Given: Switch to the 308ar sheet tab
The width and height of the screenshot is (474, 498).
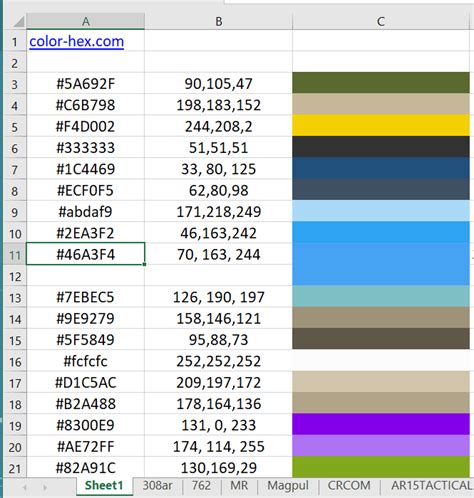Looking at the screenshot, I should pos(157,486).
